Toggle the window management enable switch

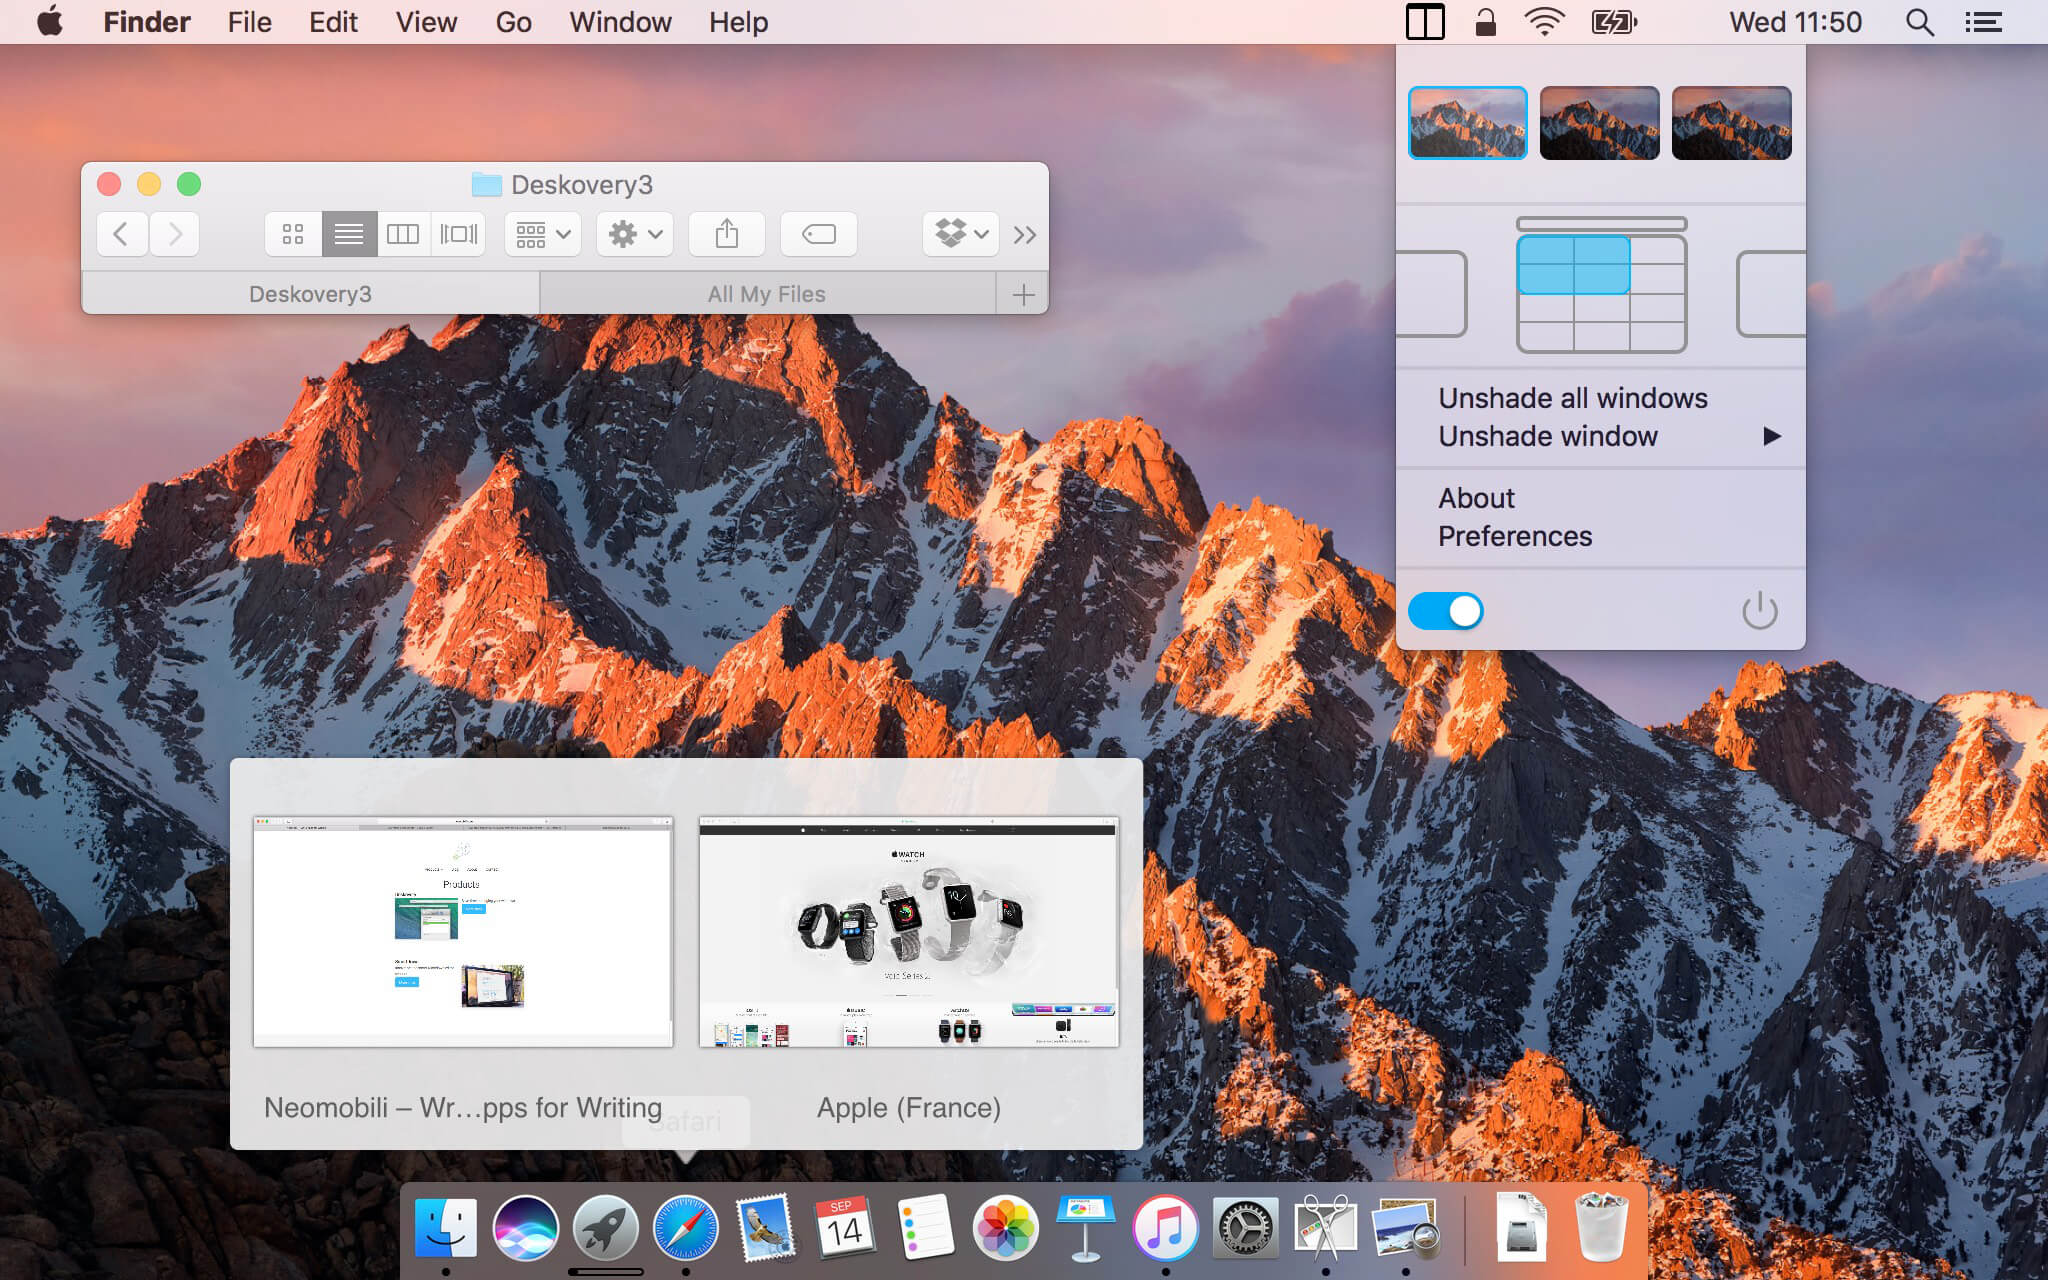[1446, 609]
